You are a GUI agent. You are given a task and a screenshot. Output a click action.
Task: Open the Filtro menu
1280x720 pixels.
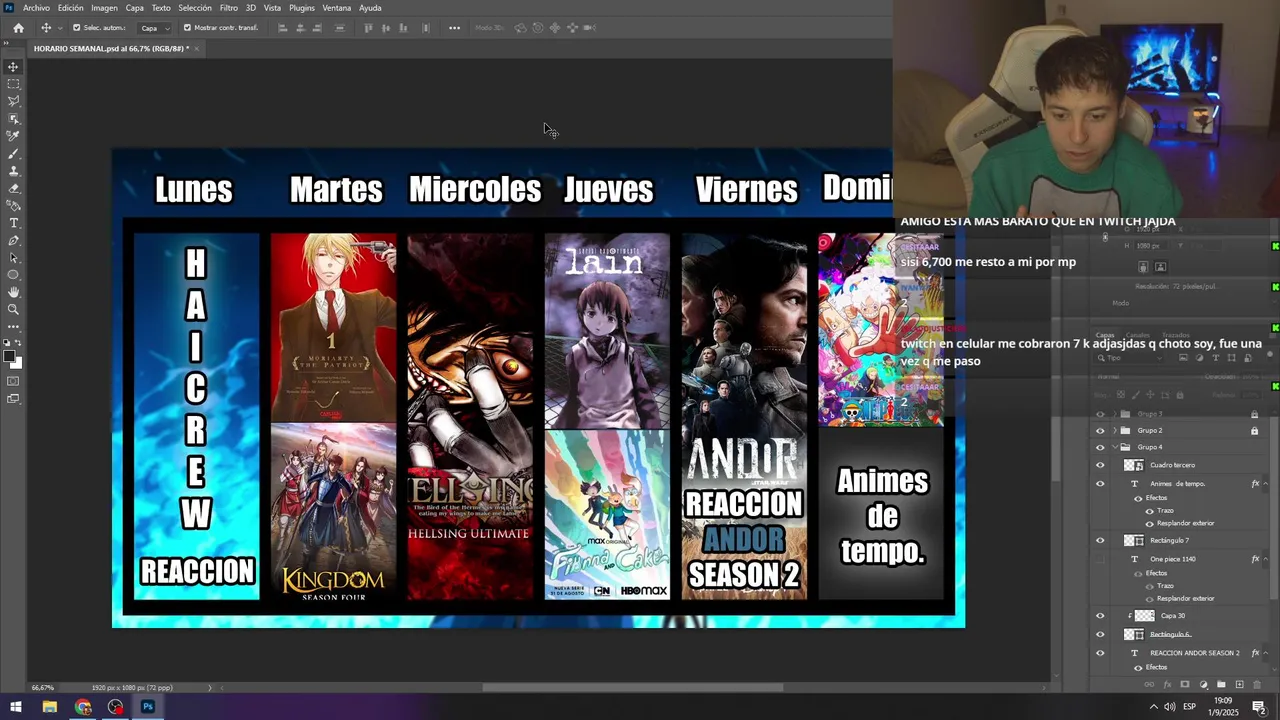pos(228,8)
